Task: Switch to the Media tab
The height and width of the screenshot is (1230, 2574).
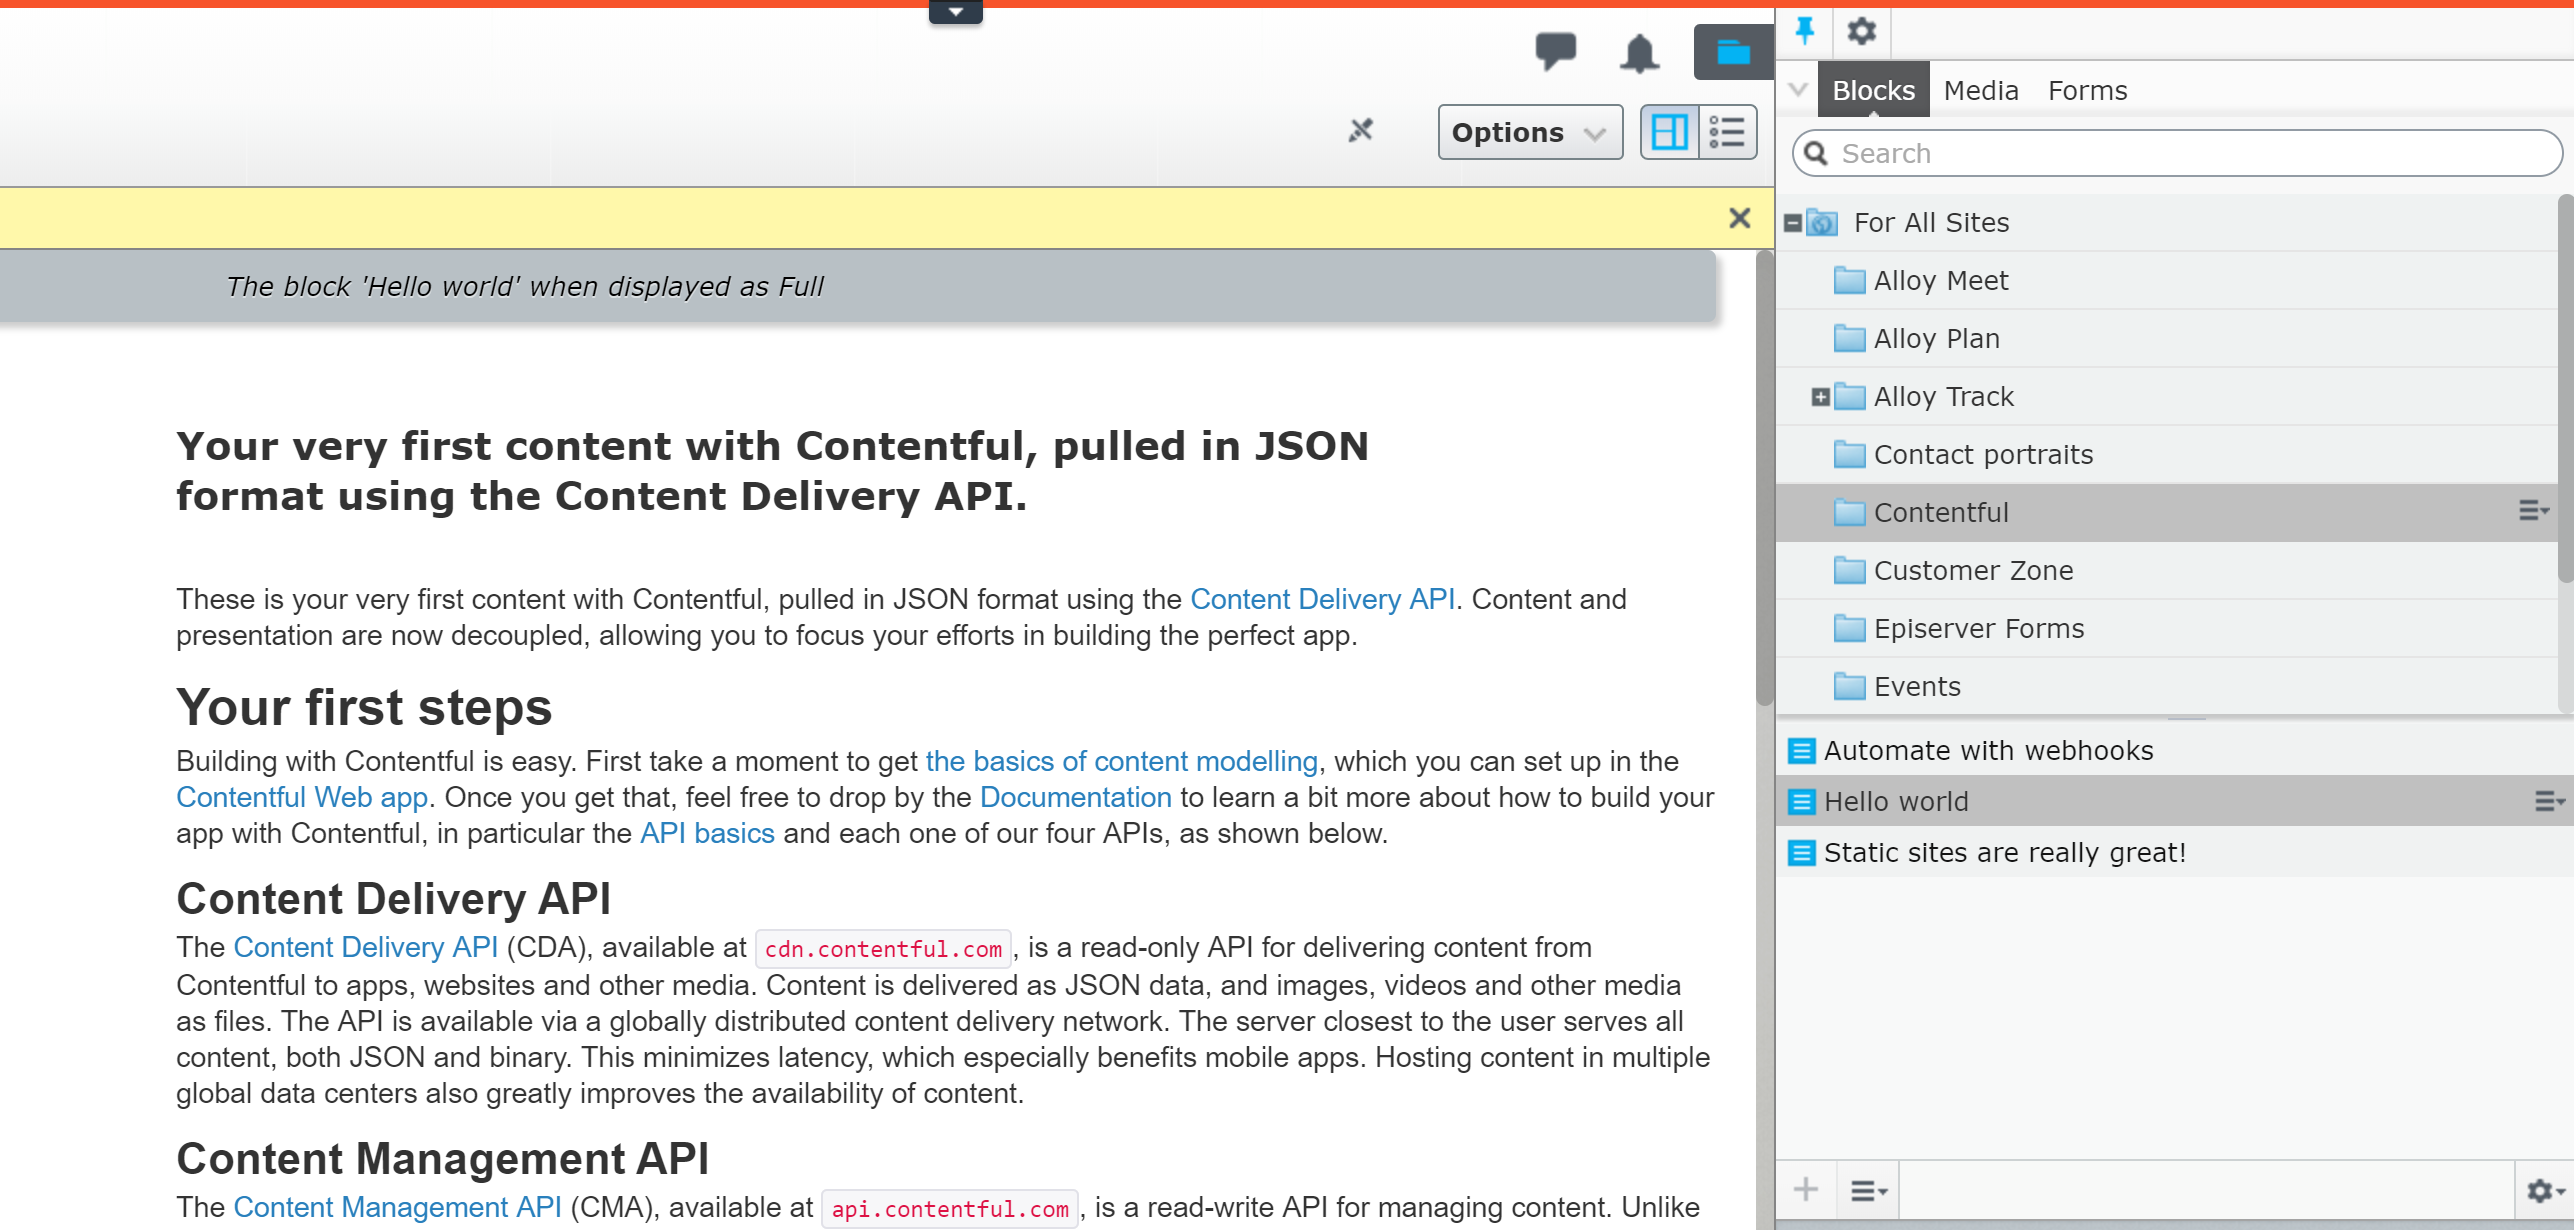Action: 1982,89
